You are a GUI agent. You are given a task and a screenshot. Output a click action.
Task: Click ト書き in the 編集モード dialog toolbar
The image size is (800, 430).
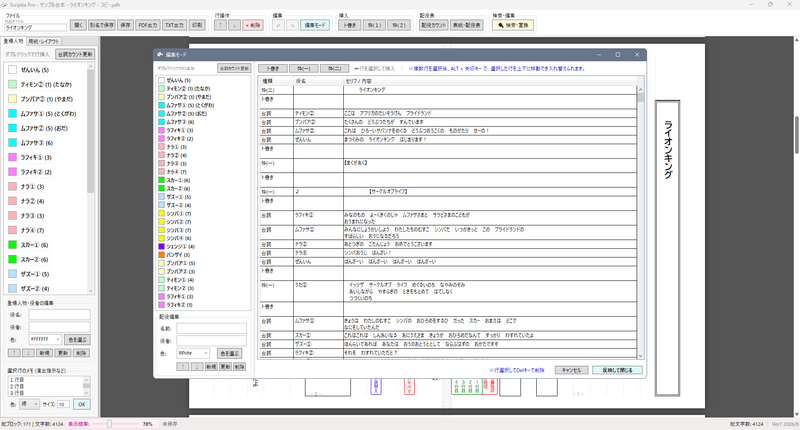(x=273, y=68)
